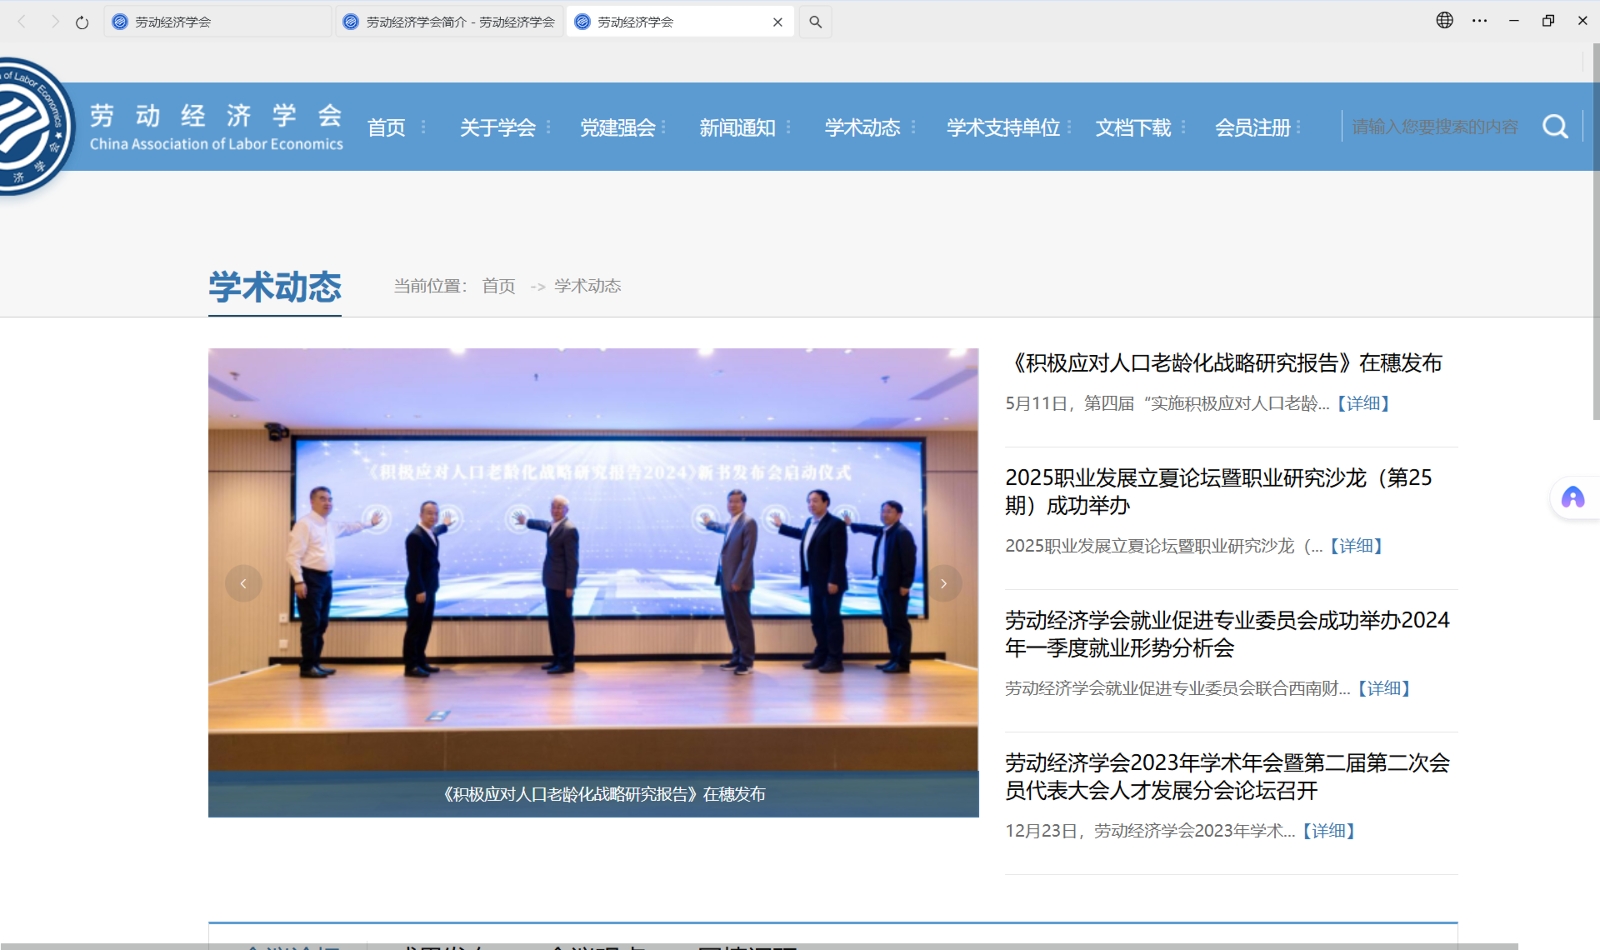This screenshot has height=950, width=1600.
Task: Open the browser three-dot options menu
Action: click(x=1480, y=20)
